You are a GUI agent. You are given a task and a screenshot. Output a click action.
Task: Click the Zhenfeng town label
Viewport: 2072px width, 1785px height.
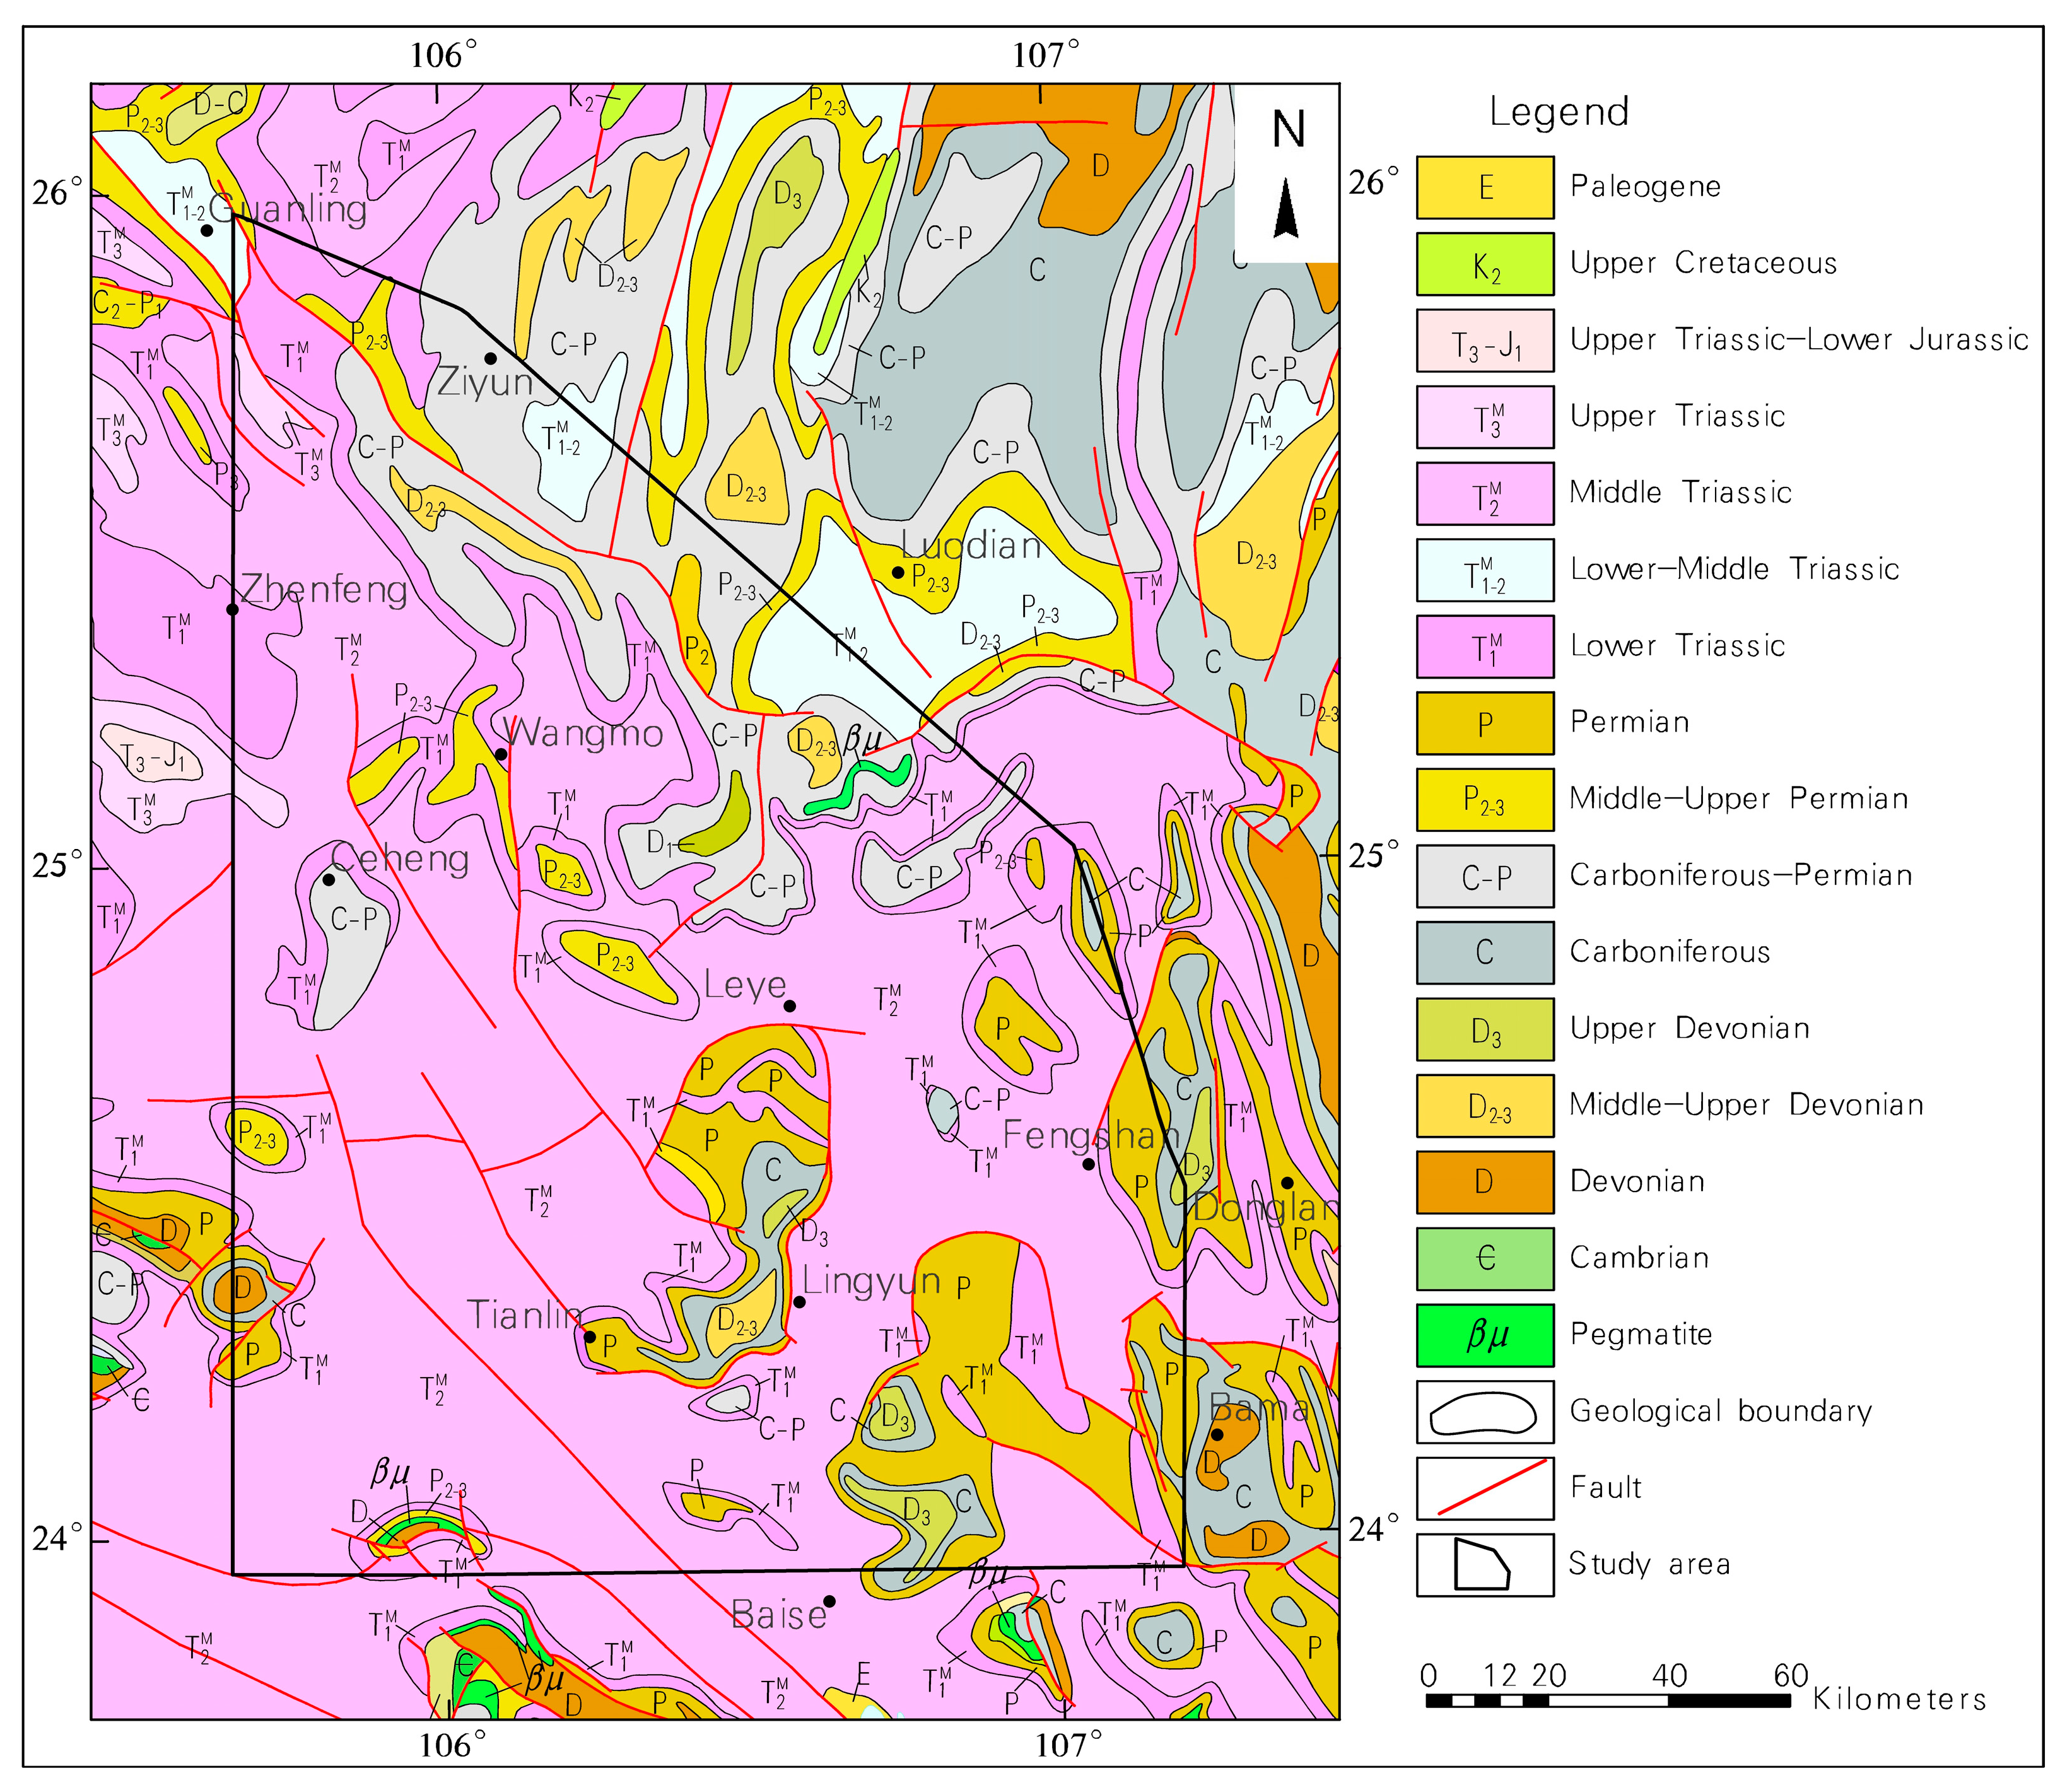tap(324, 589)
